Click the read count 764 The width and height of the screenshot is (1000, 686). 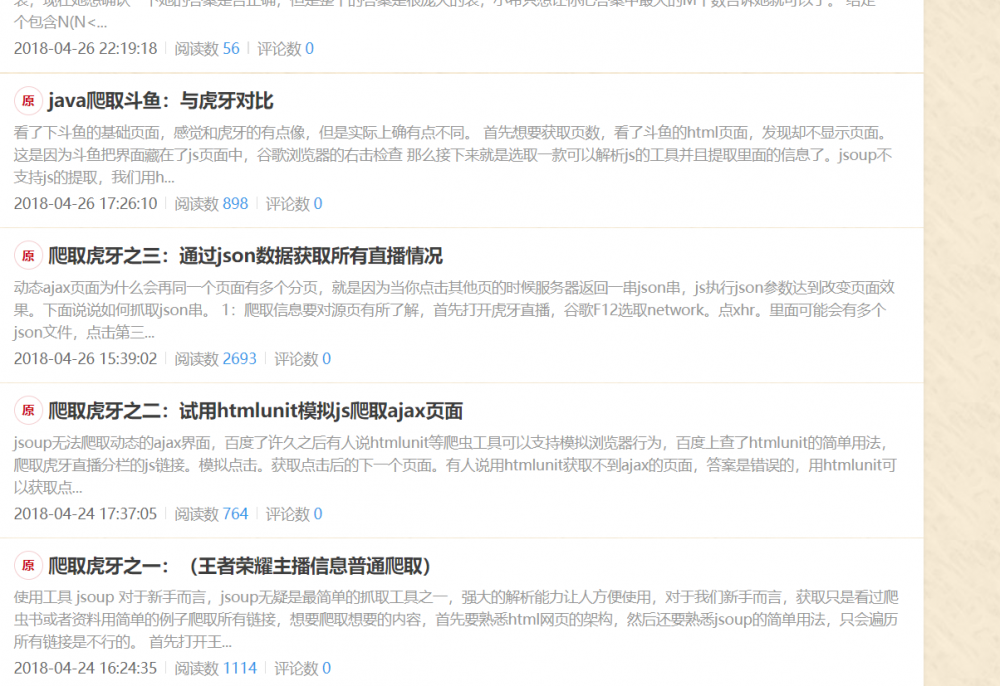click(235, 513)
